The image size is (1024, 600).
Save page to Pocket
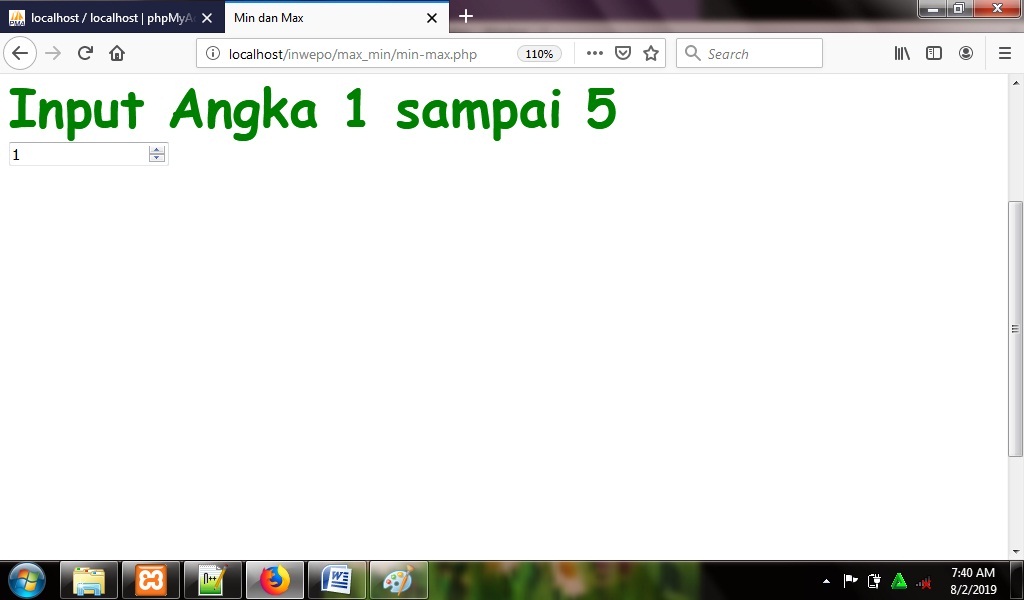click(623, 54)
